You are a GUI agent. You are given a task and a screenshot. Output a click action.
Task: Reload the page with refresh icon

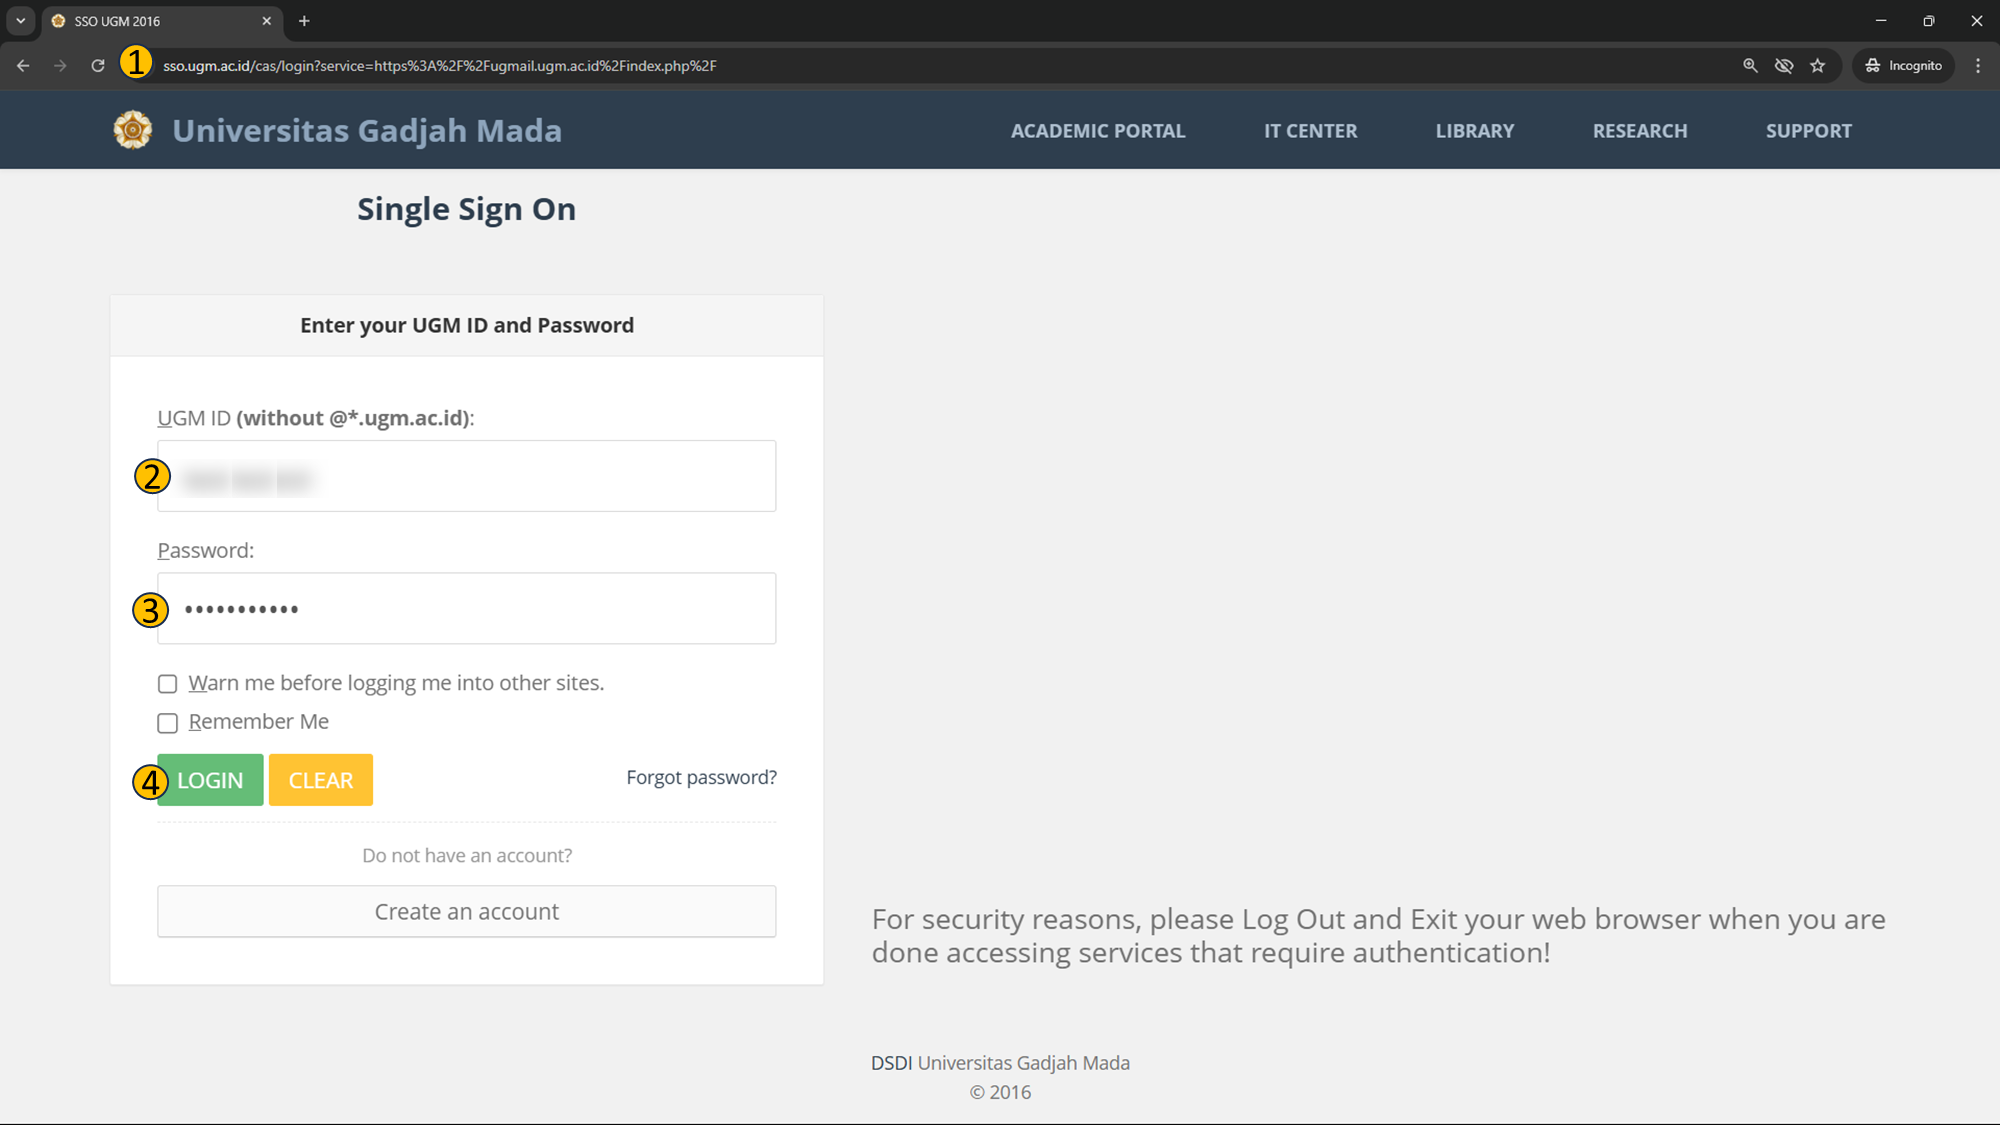(98, 66)
